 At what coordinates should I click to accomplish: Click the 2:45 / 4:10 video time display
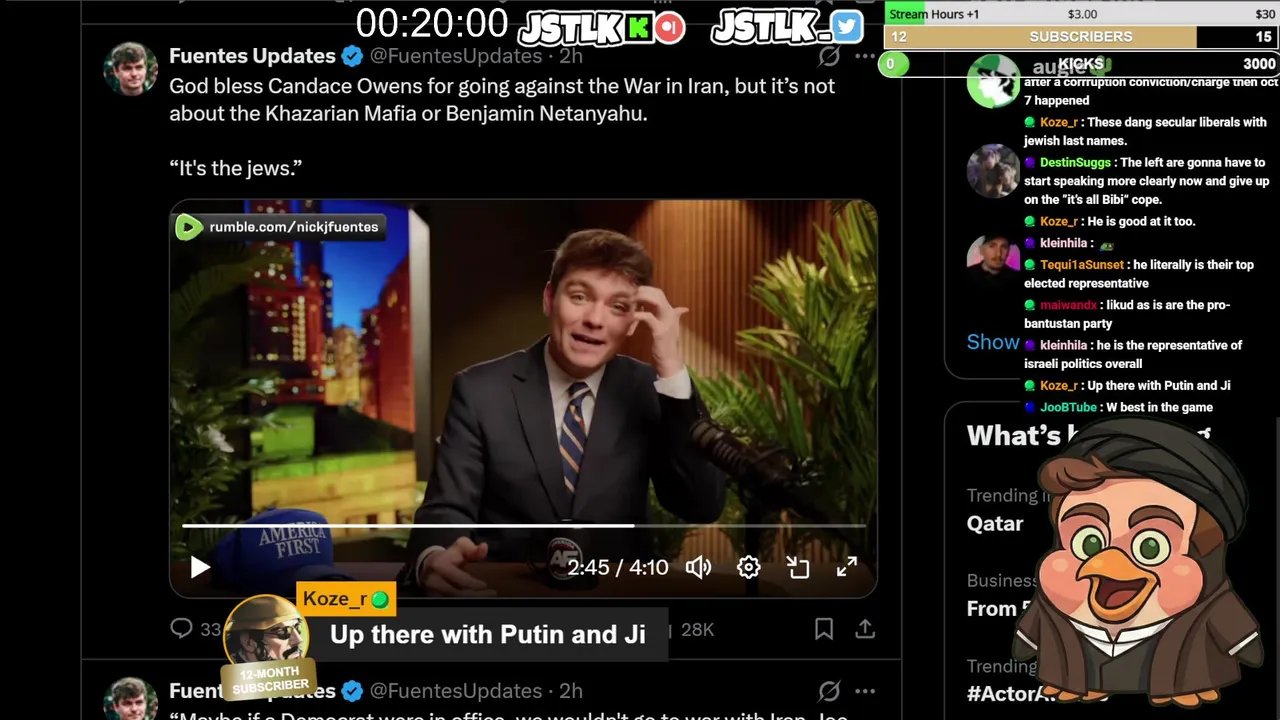[x=617, y=567]
